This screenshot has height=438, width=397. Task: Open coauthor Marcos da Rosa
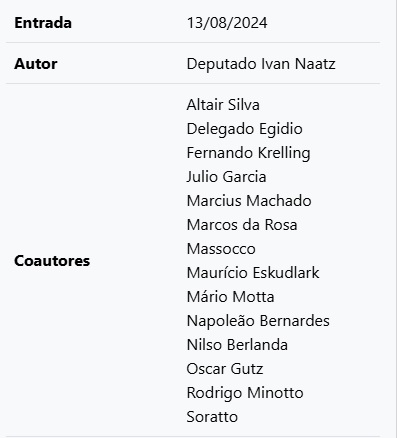point(242,225)
